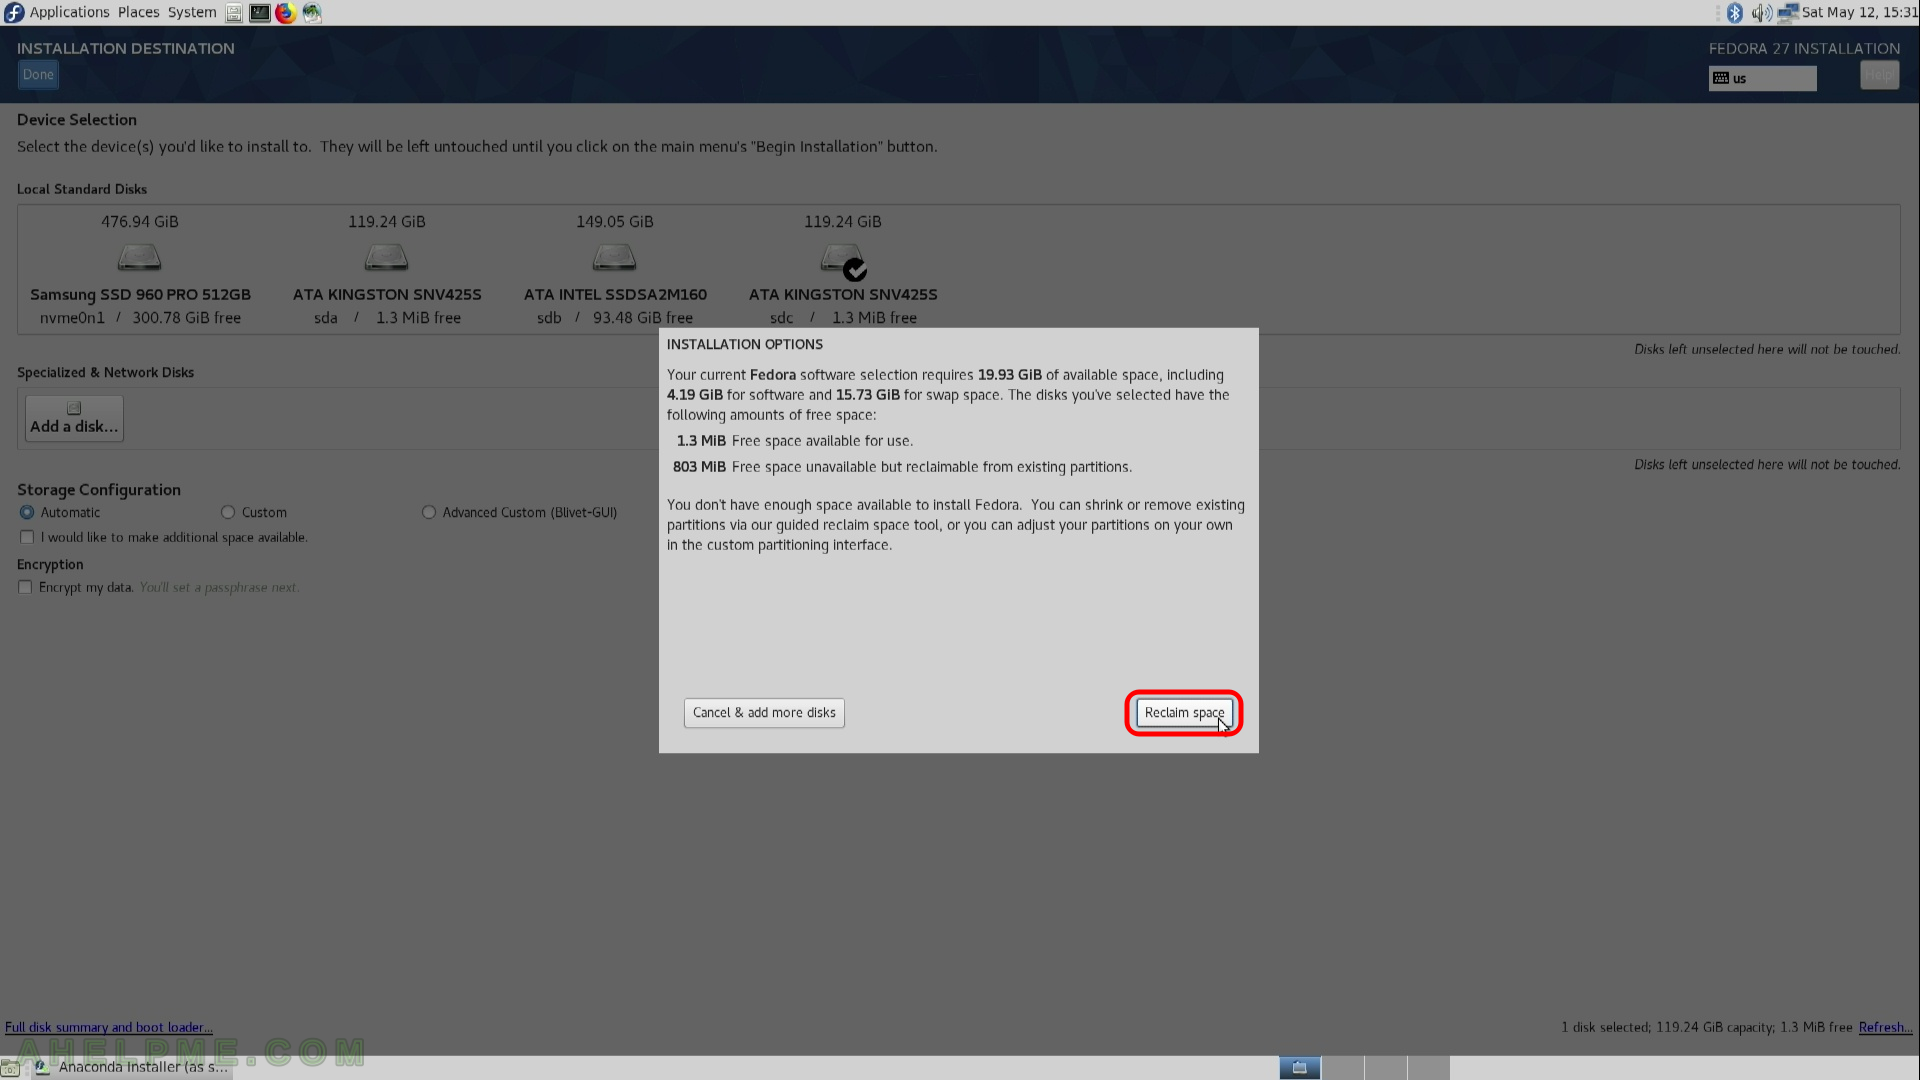Image resolution: width=1920 pixels, height=1080 pixels.
Task: Click Reclaim space button
Action: point(1184,713)
